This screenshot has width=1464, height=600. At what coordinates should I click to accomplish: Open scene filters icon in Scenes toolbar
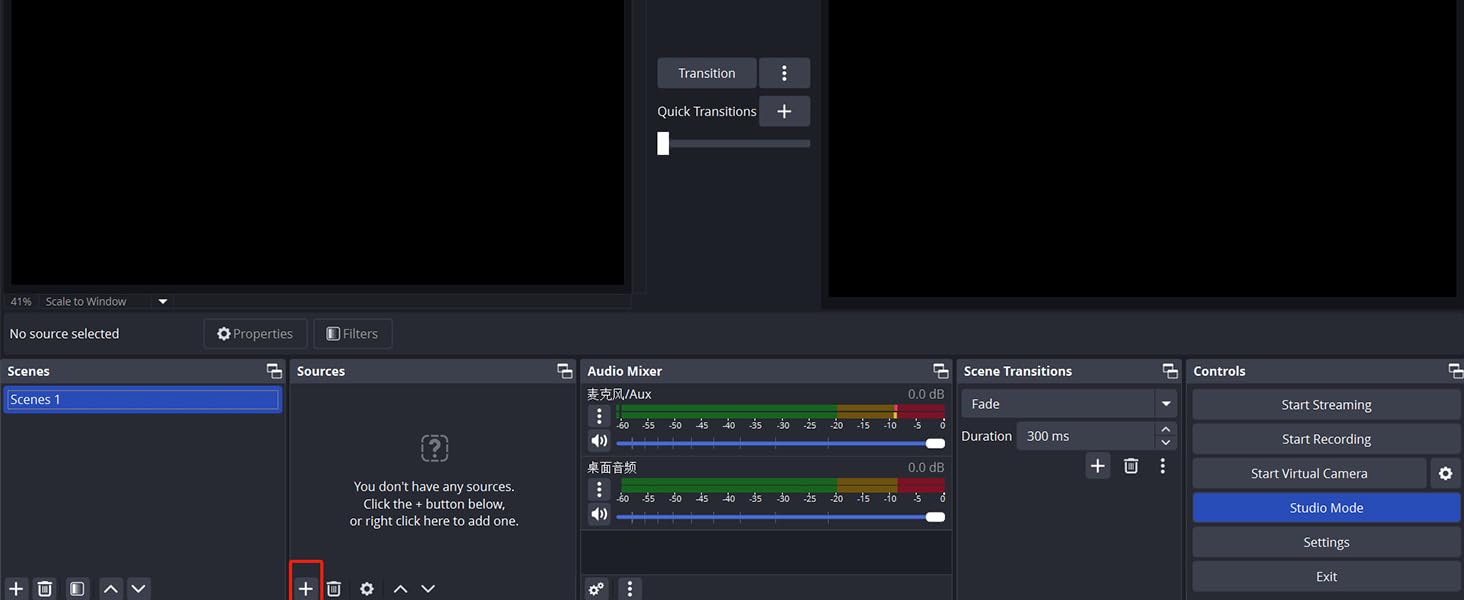point(77,589)
